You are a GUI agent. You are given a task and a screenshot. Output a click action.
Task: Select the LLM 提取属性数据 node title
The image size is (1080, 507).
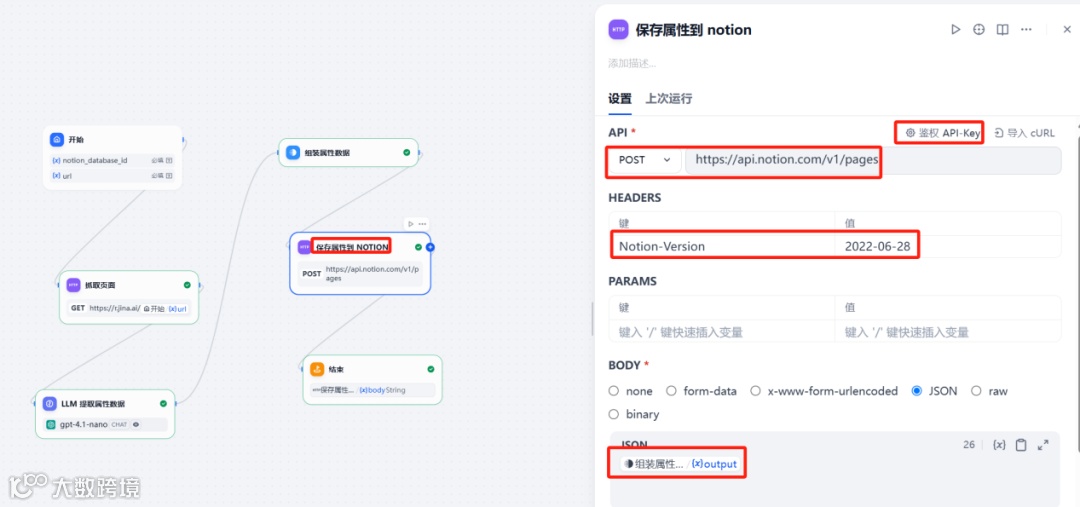click(x=93, y=404)
